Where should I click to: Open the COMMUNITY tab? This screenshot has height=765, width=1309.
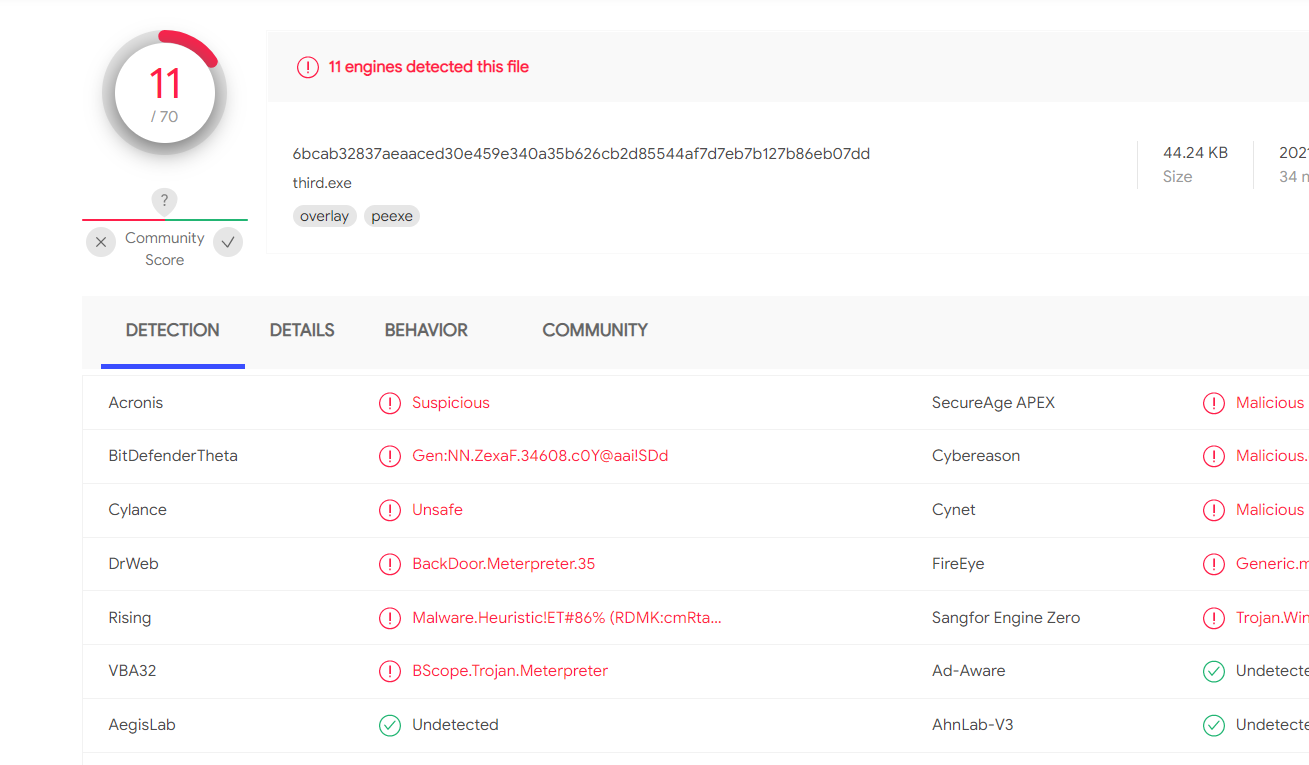[x=595, y=330]
